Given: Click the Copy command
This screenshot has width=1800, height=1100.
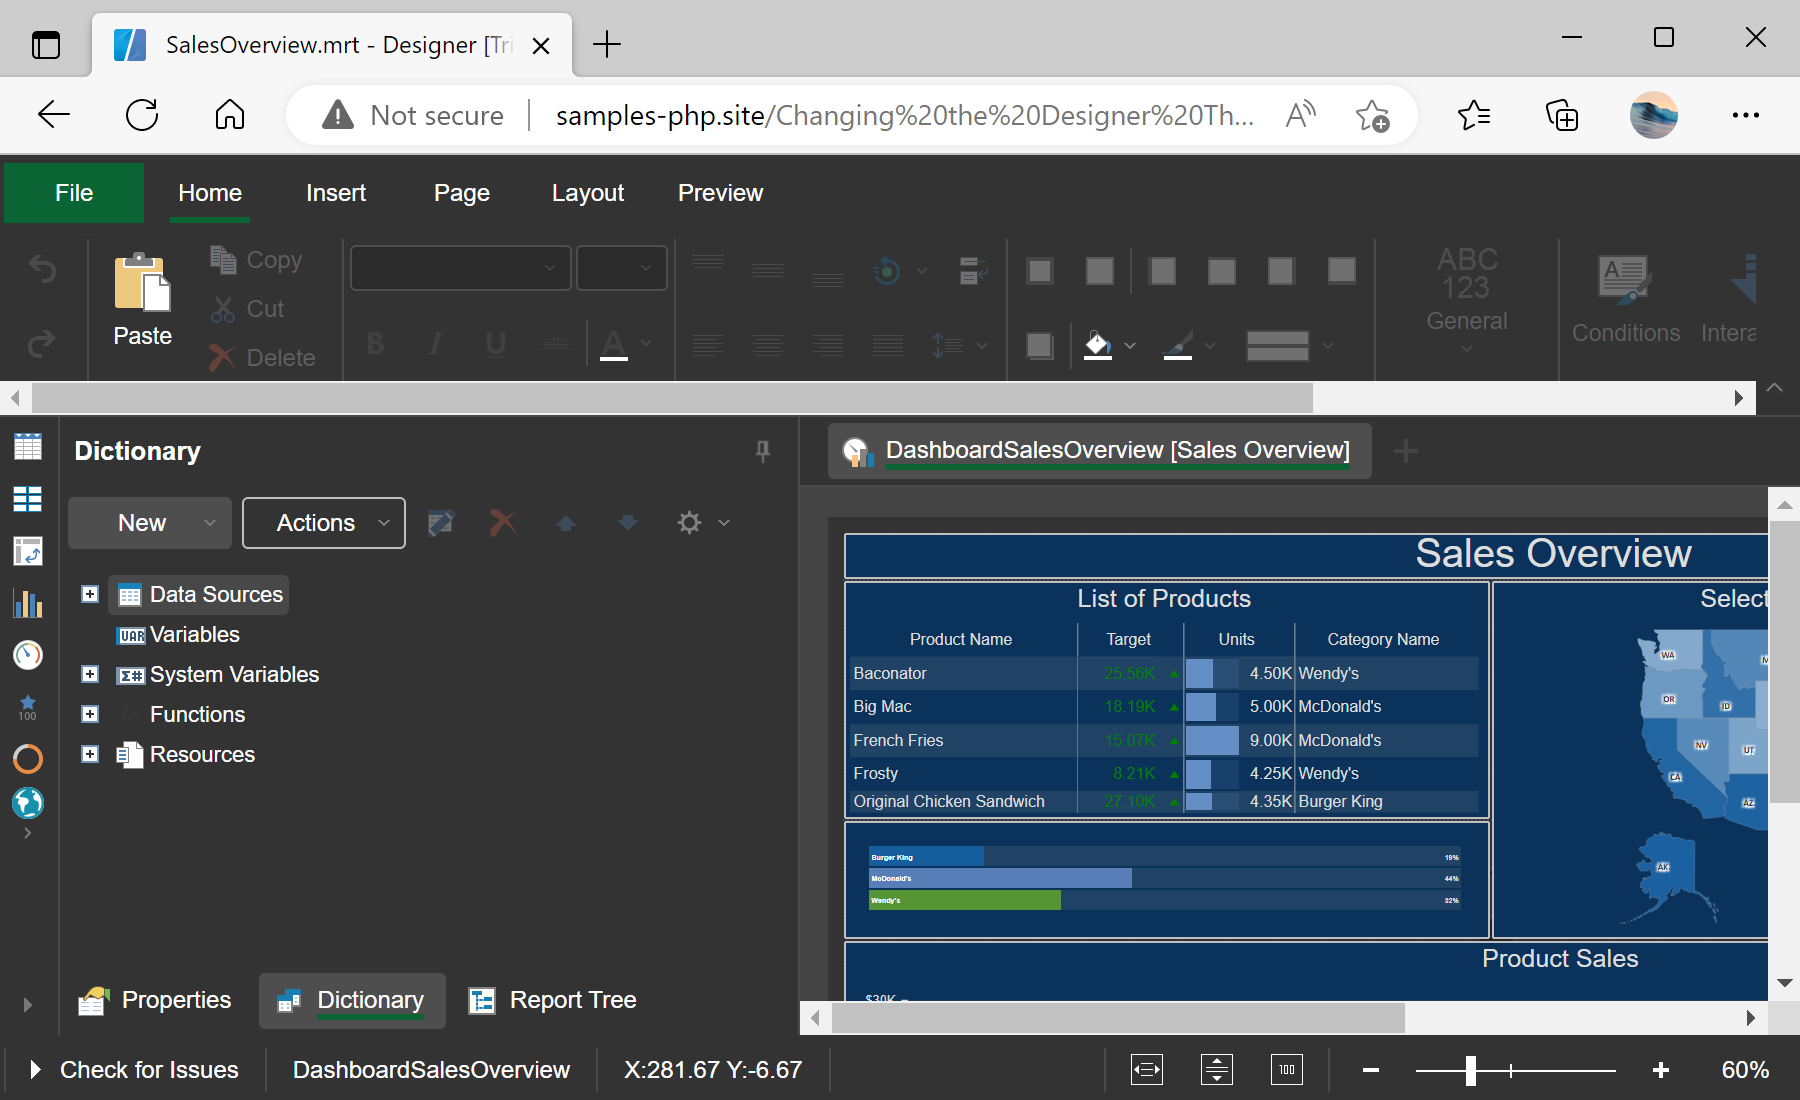Looking at the screenshot, I should (257, 260).
